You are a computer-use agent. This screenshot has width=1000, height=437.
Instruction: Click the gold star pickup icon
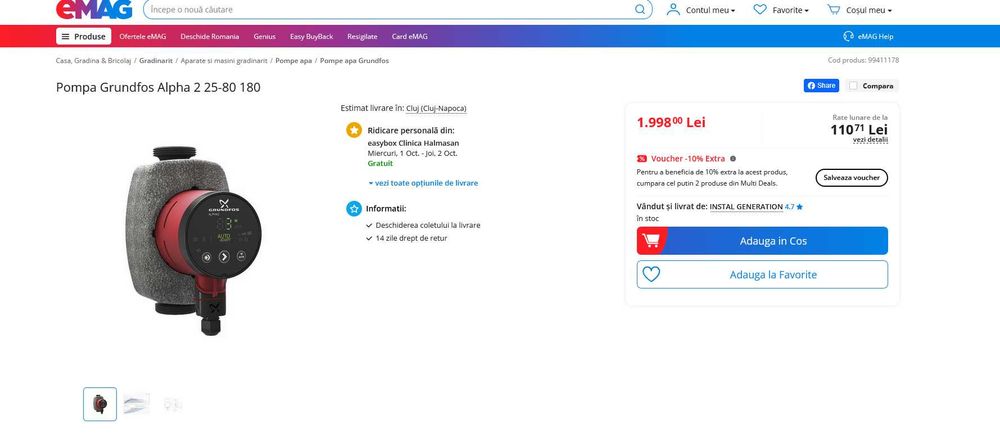coord(354,130)
